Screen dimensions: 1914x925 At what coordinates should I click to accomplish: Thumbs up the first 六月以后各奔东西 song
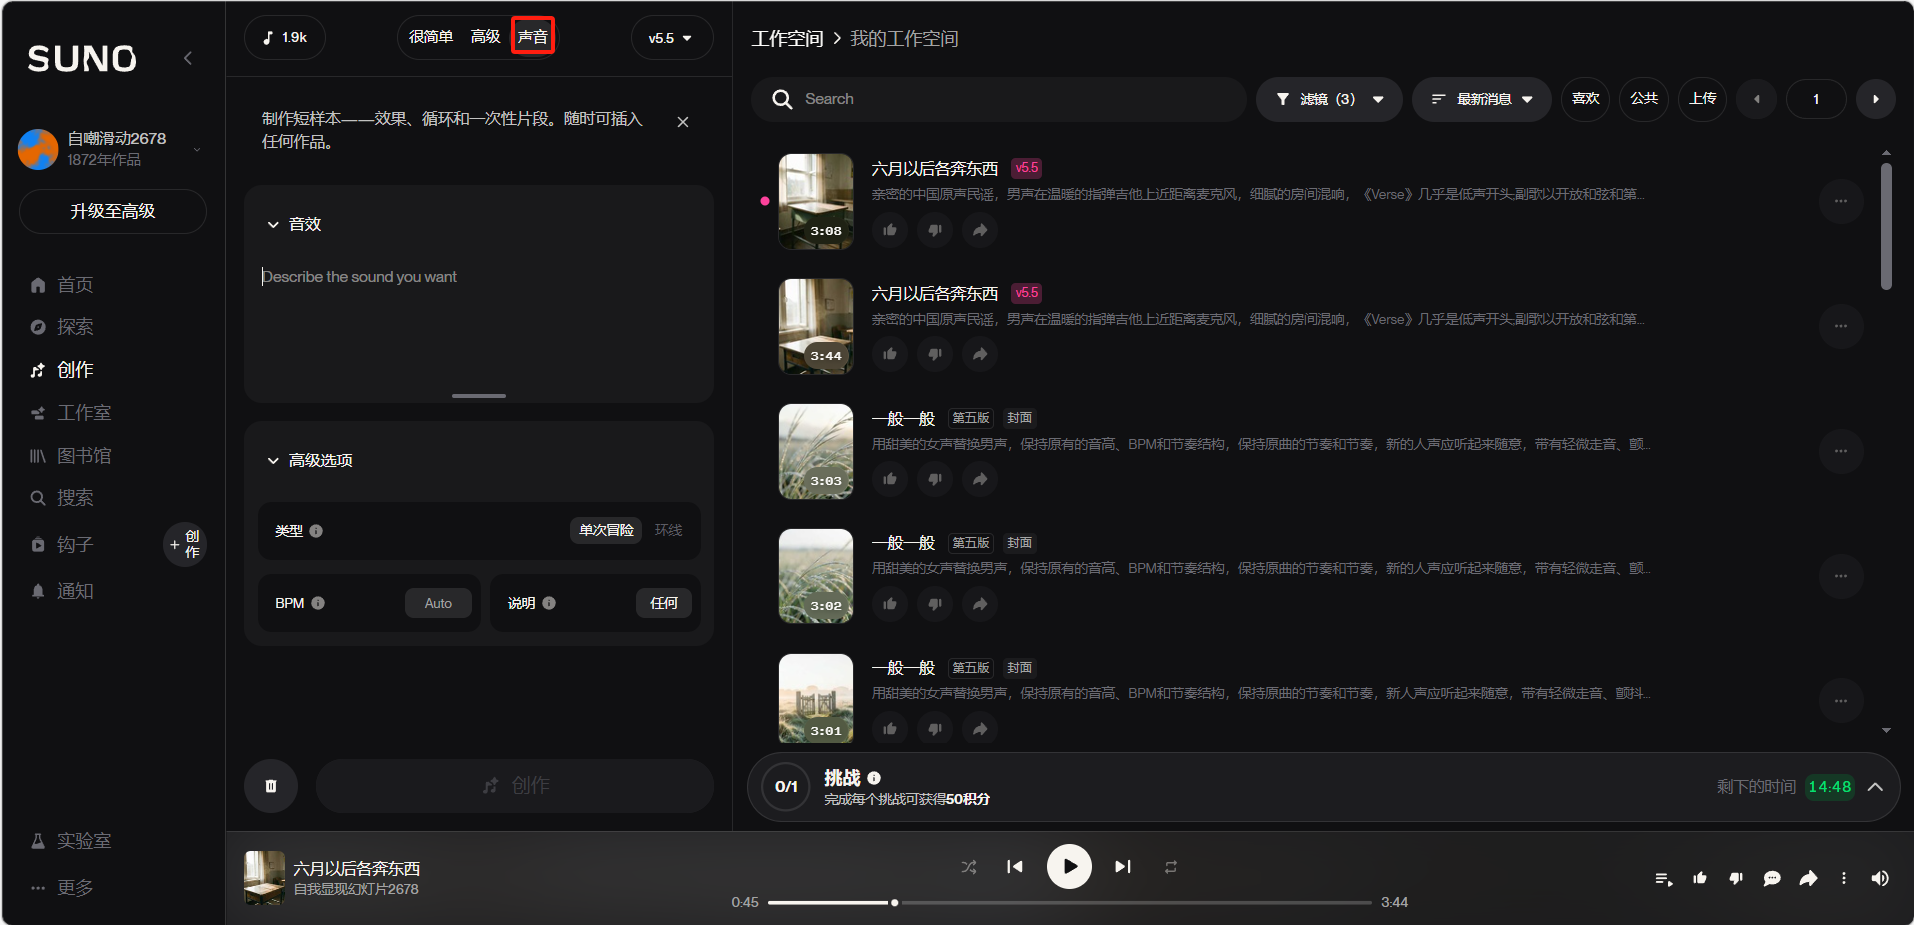coord(889,230)
